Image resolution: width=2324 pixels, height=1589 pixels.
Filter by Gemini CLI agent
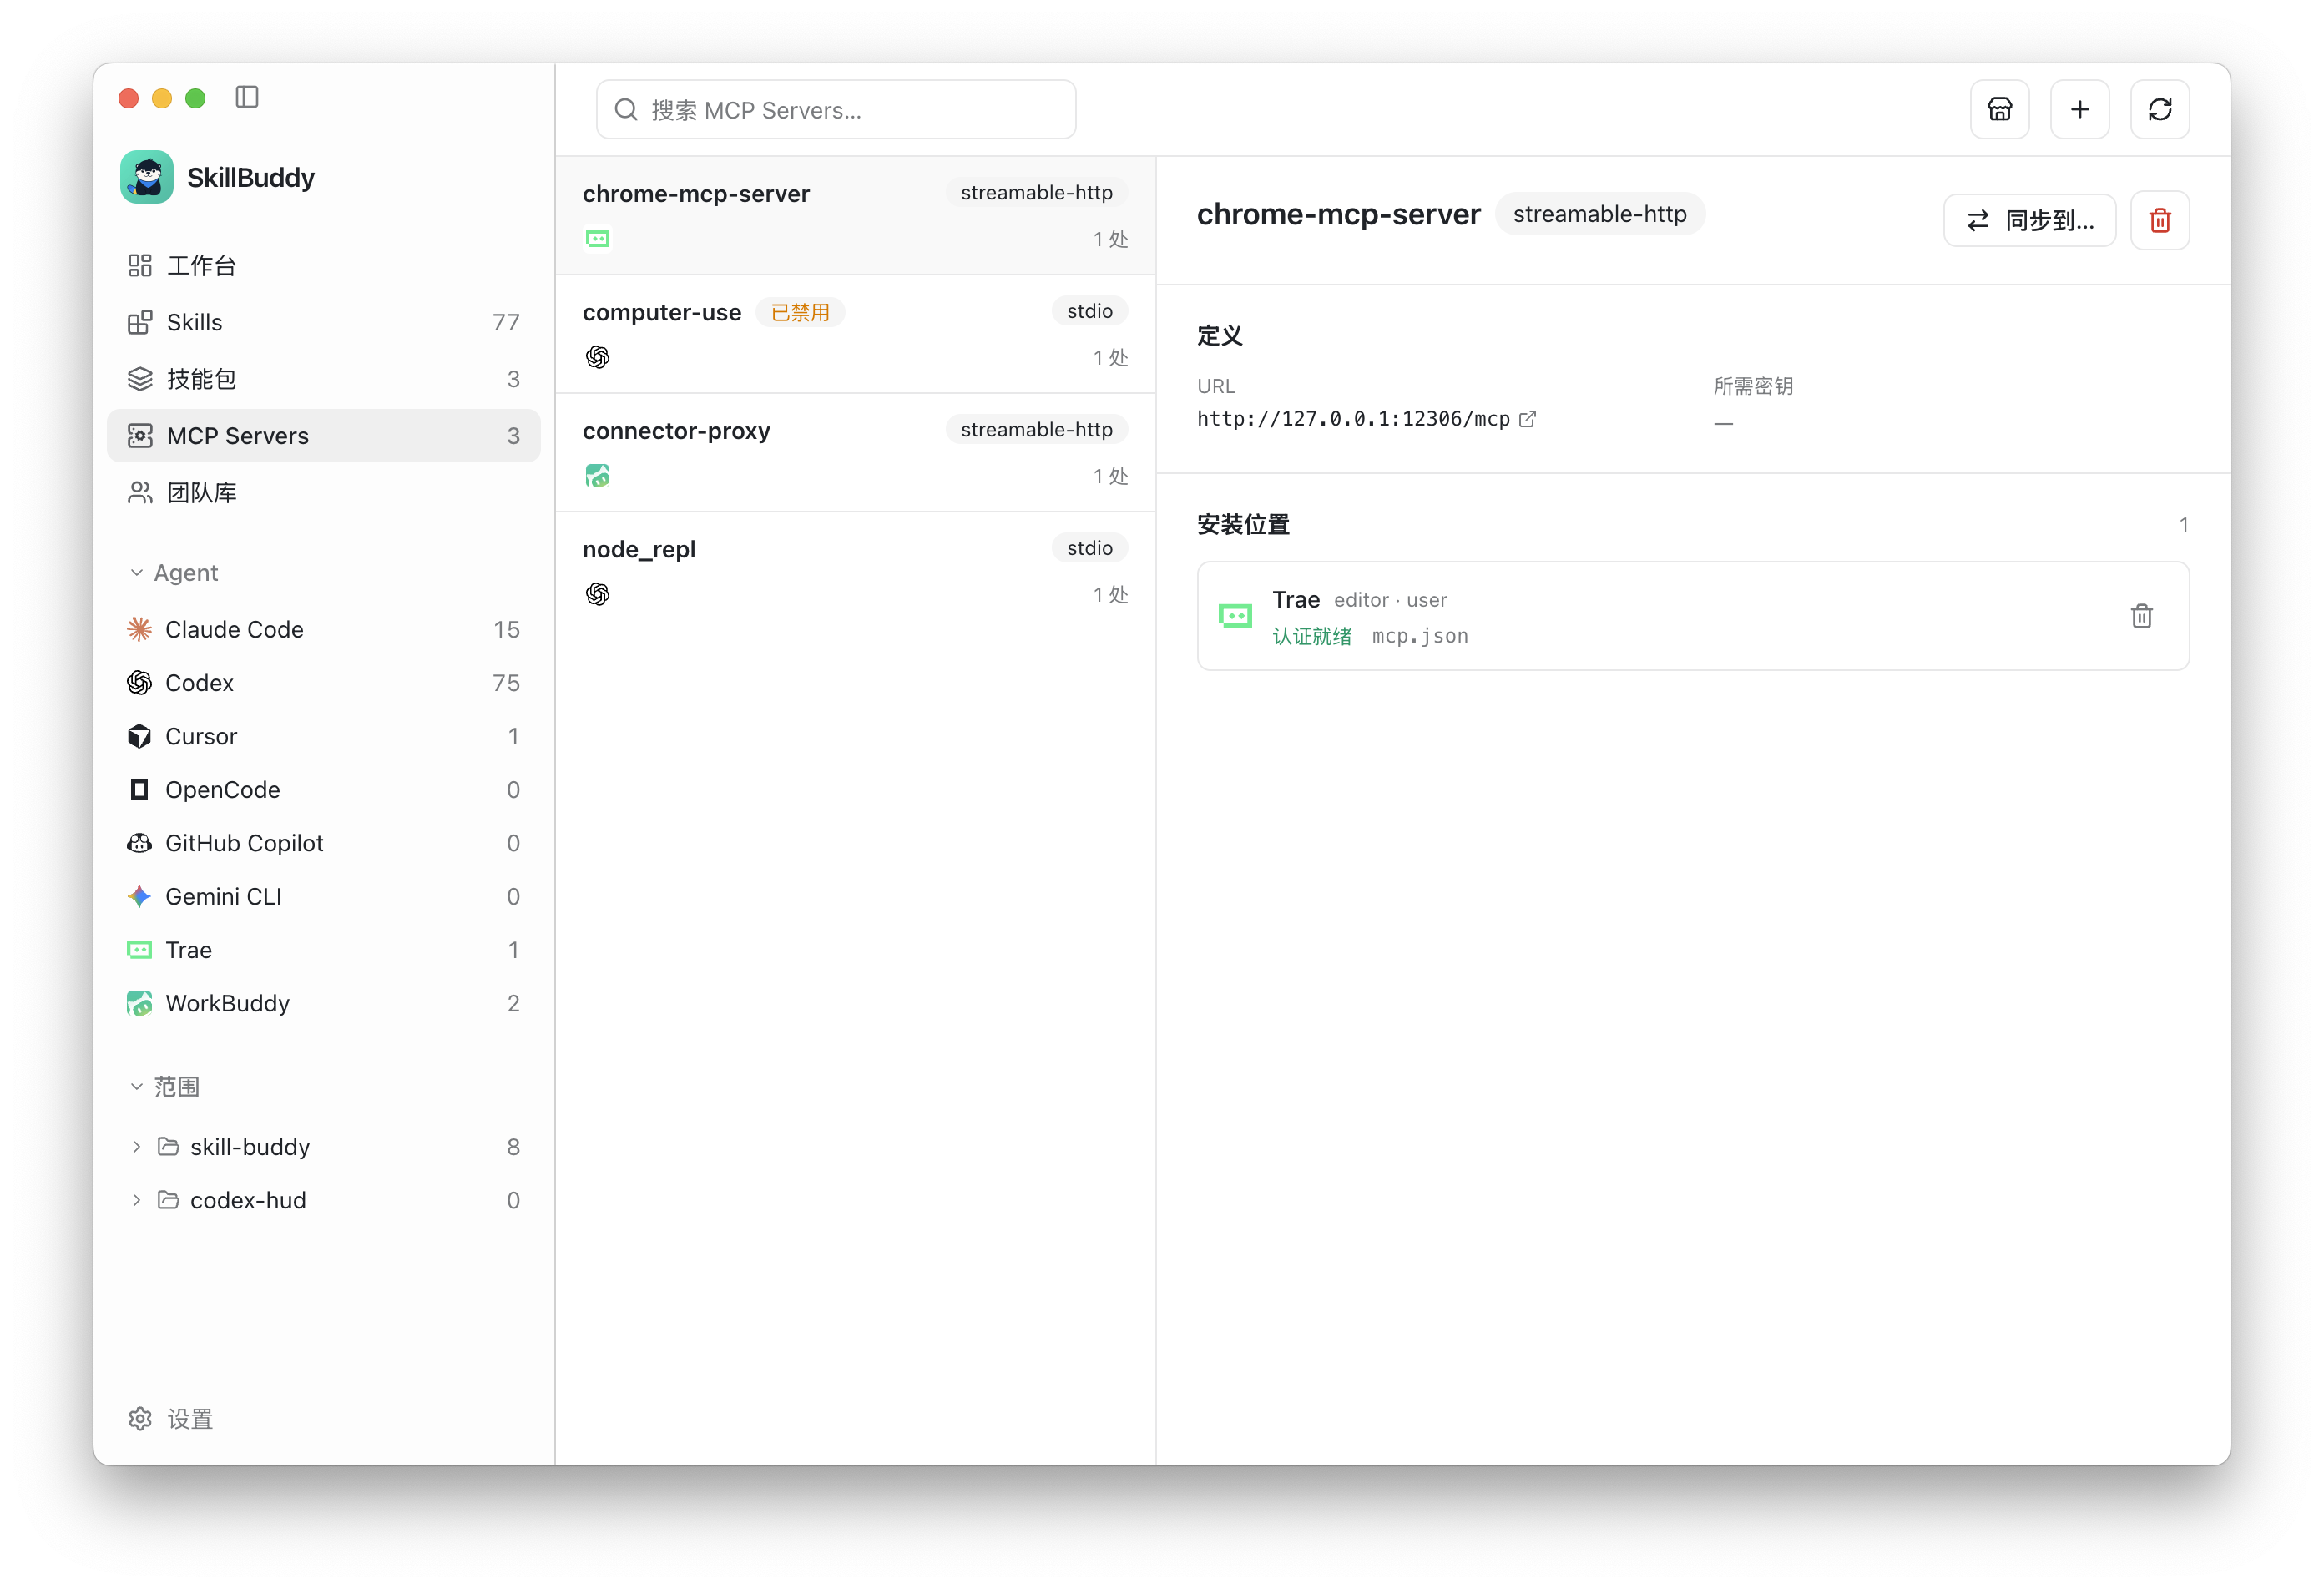tap(323, 896)
